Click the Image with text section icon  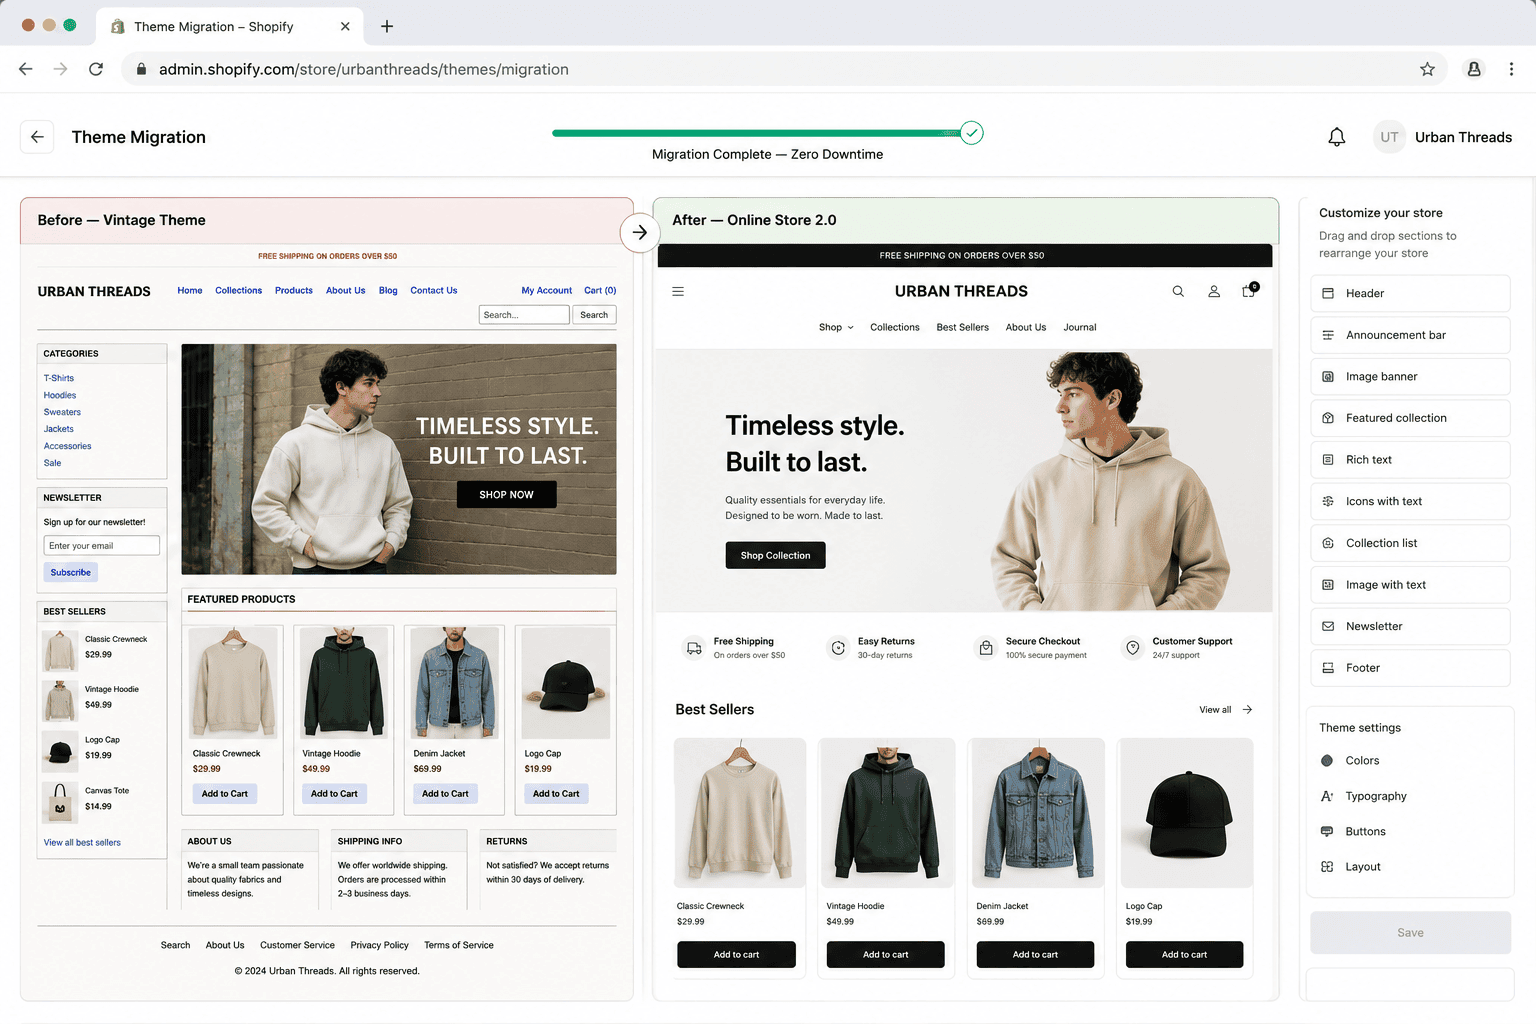tap(1328, 585)
